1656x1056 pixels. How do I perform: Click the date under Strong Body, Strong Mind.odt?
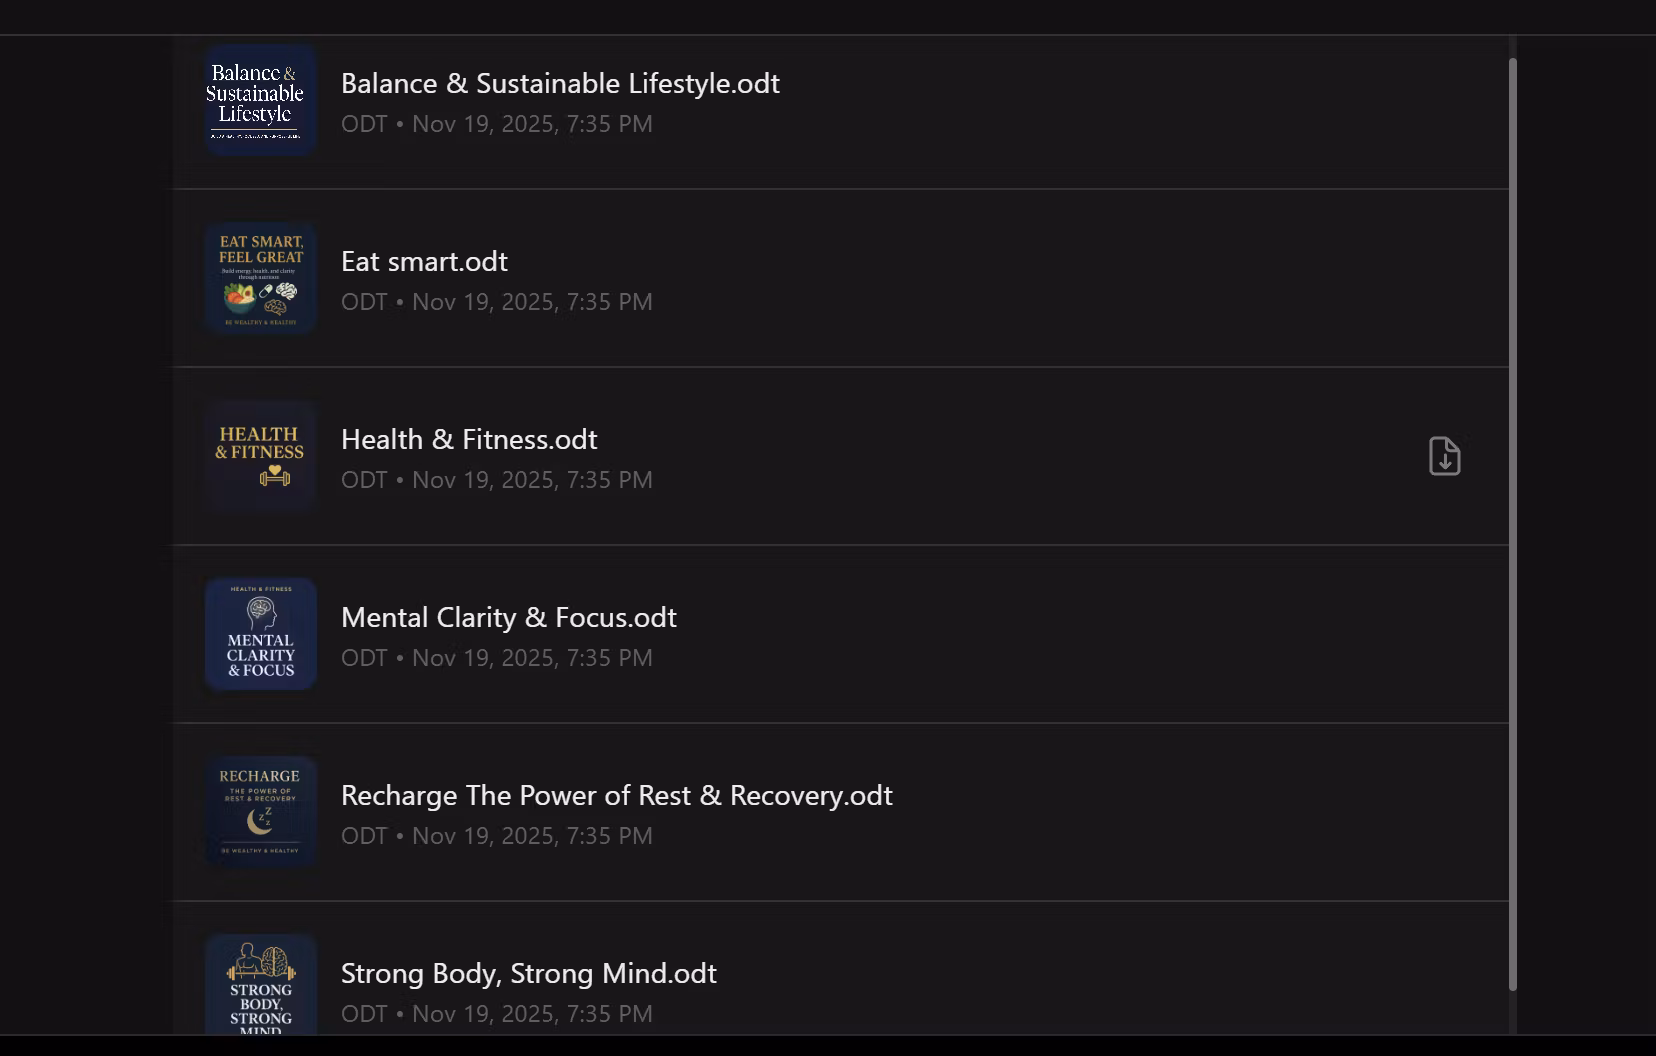click(x=496, y=1014)
